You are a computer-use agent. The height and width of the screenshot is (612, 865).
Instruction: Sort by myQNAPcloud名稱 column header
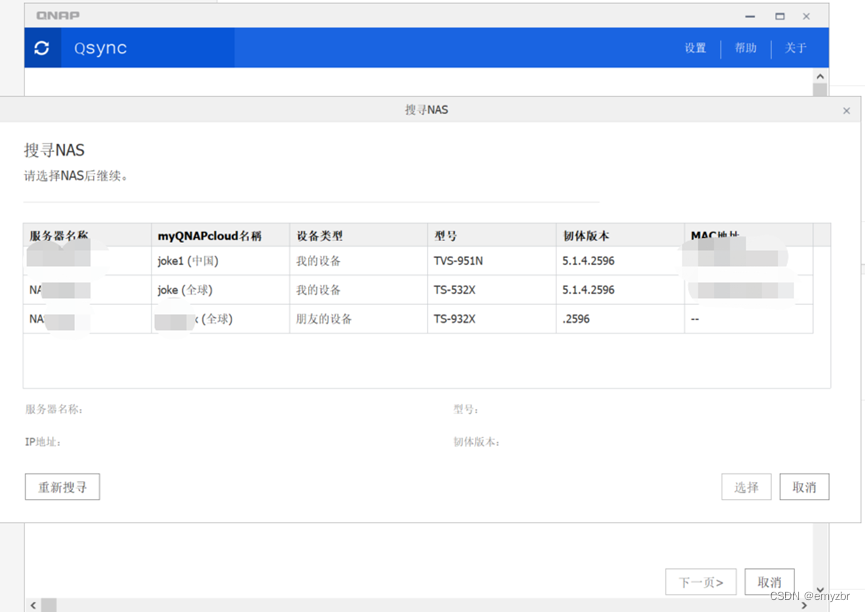pyautogui.click(x=221, y=235)
